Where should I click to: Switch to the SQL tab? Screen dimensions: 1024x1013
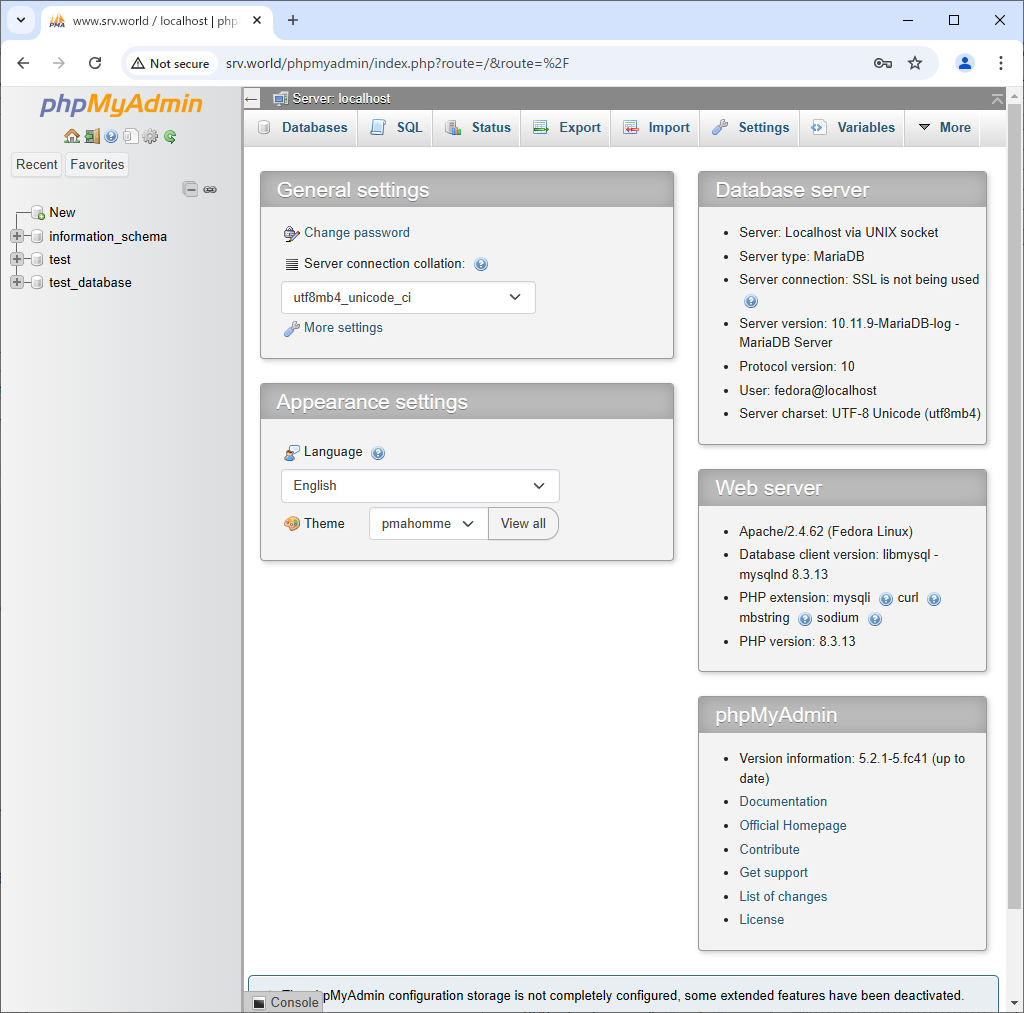click(x=396, y=128)
